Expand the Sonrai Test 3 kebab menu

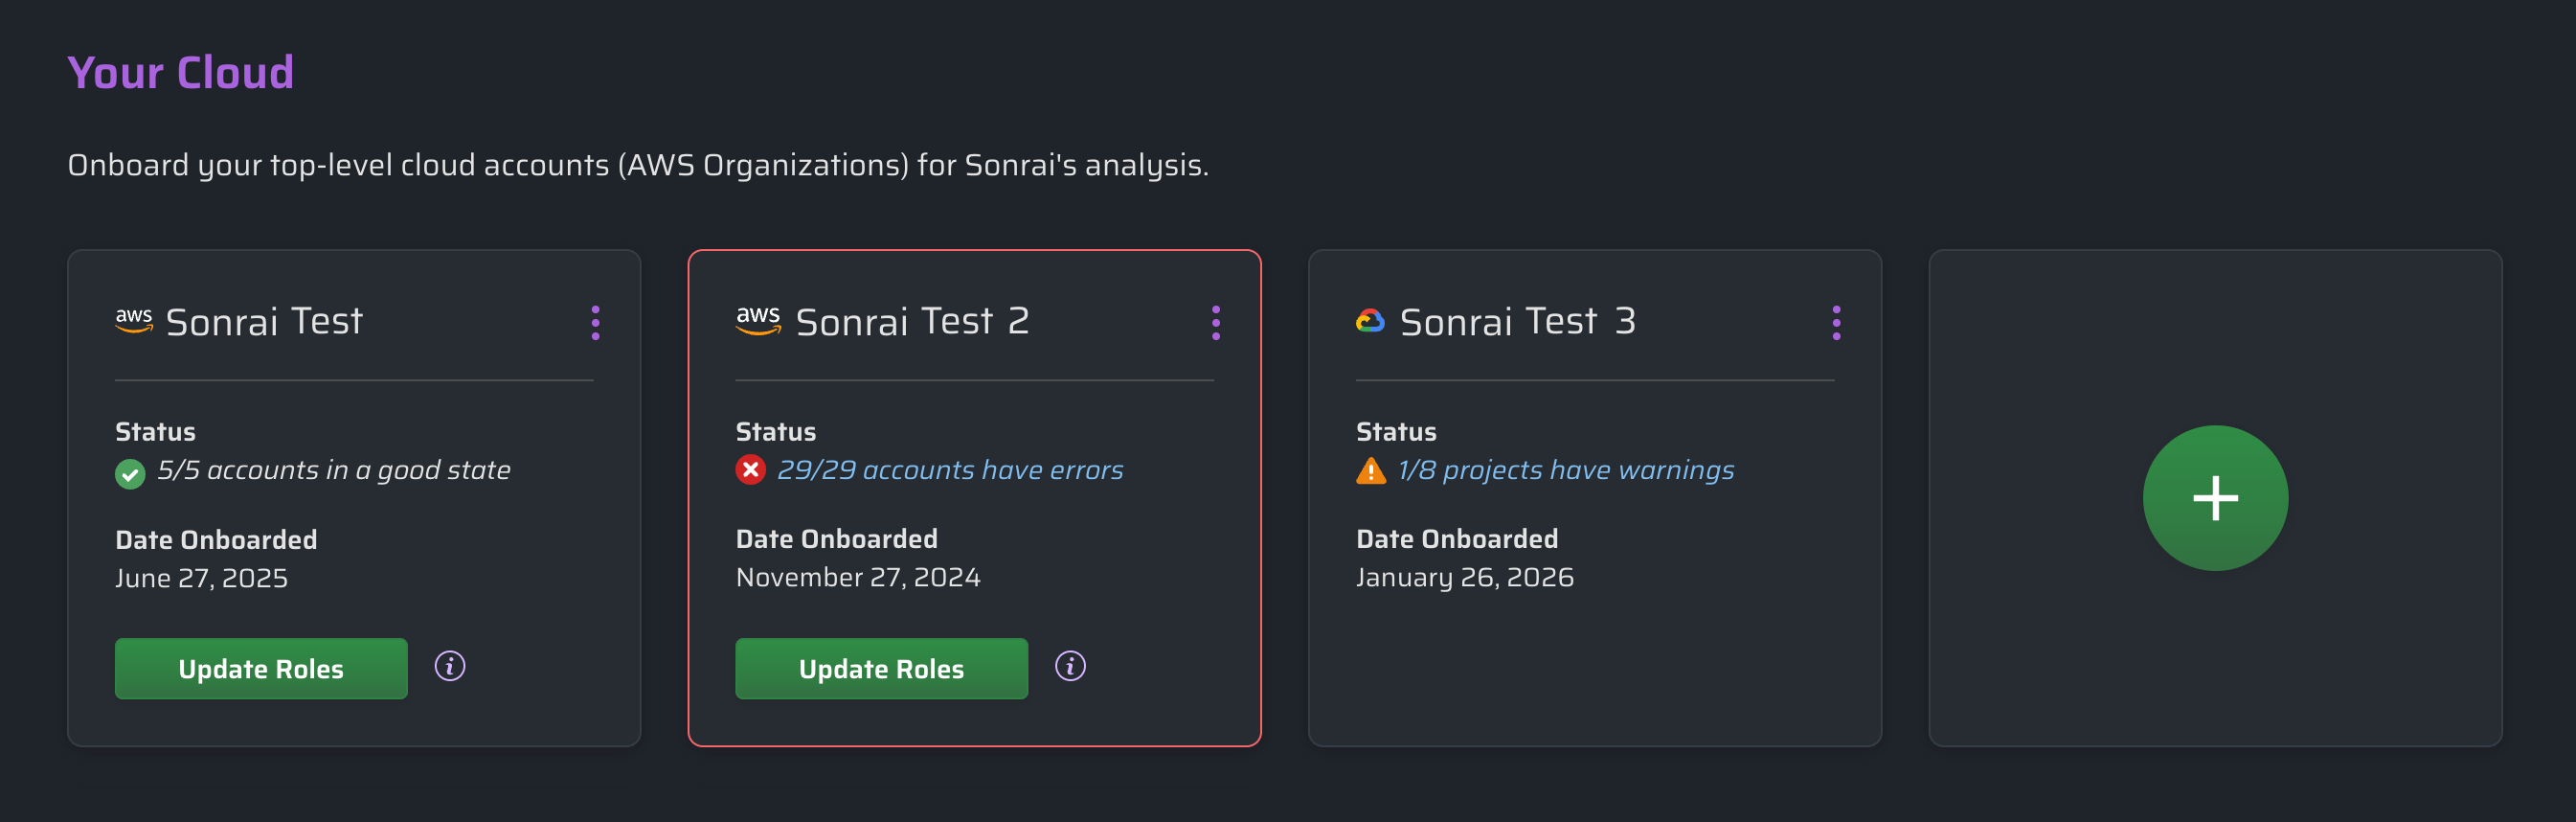click(1835, 323)
